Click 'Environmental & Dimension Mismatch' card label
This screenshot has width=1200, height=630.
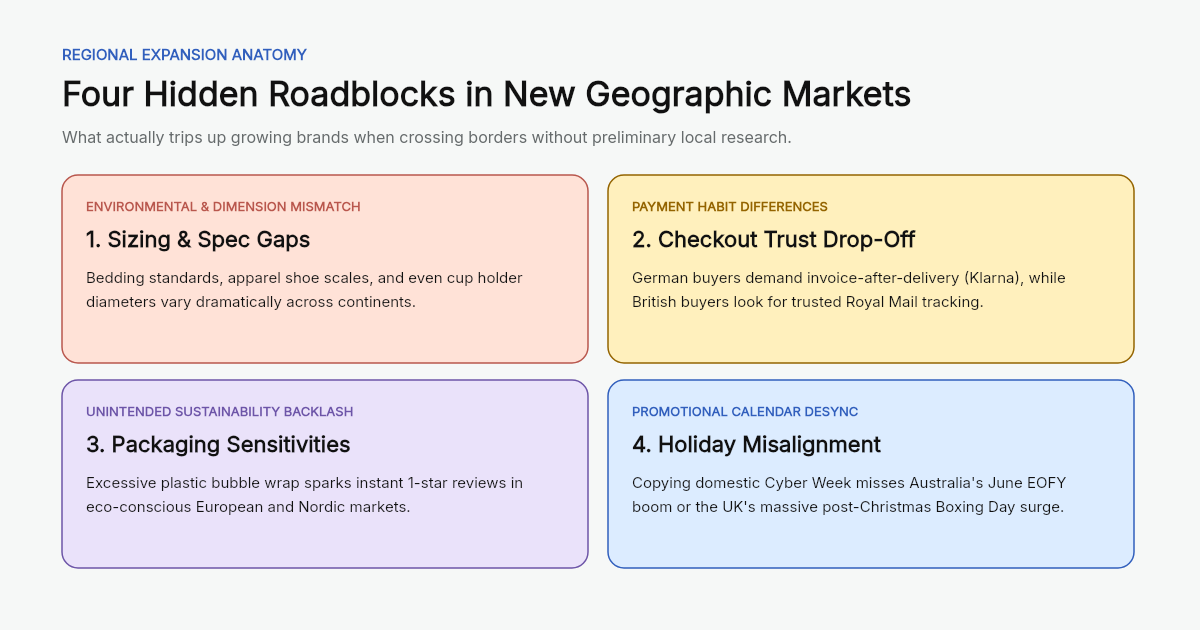point(223,207)
